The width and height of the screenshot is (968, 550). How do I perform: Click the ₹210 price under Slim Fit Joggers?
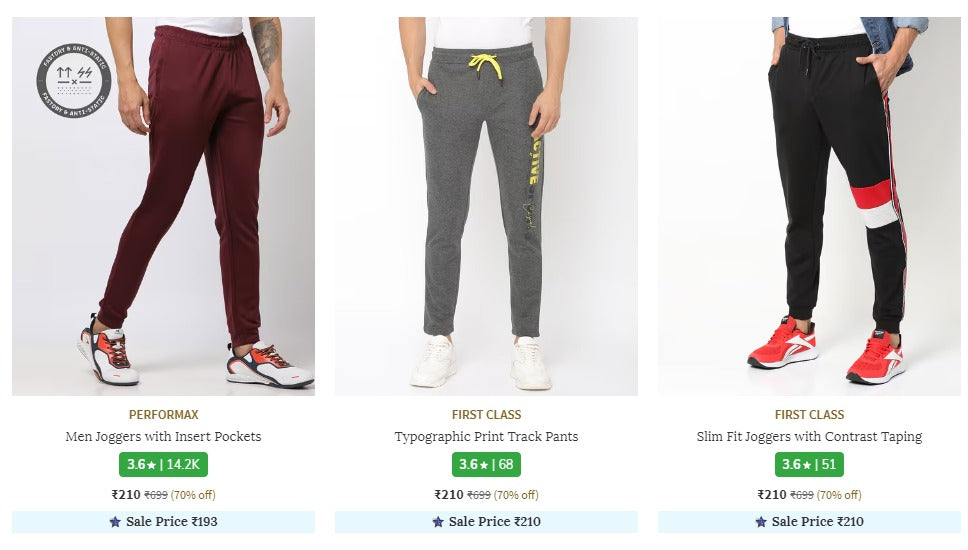coord(772,495)
